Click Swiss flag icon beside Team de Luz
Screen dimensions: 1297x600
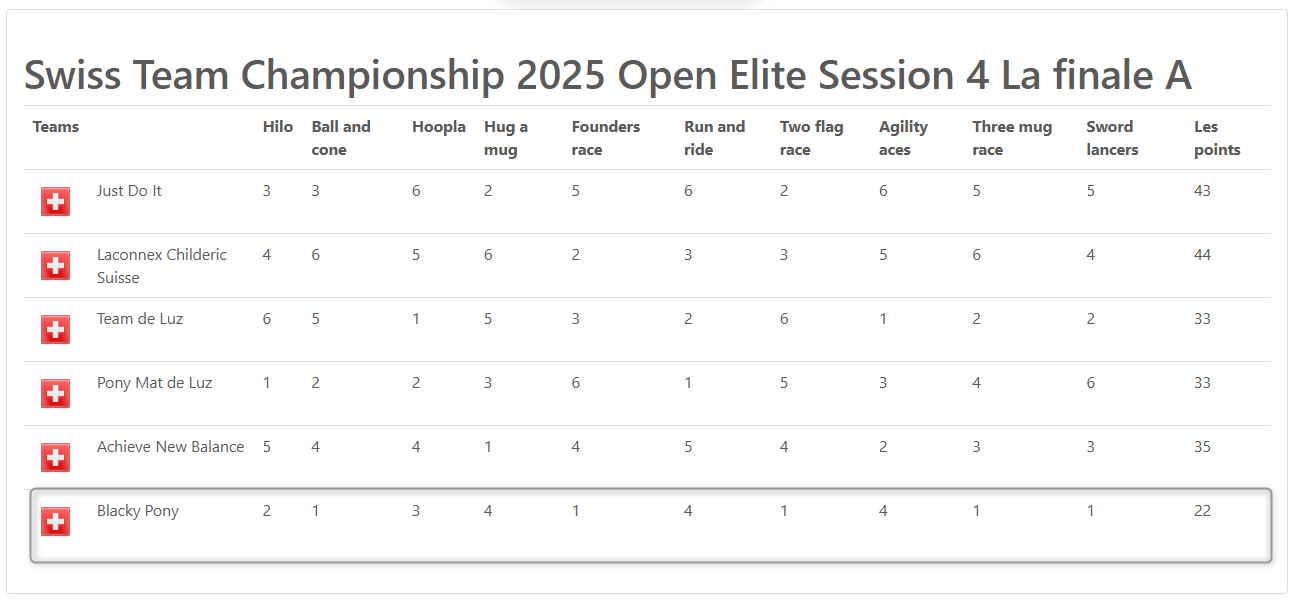(x=56, y=329)
